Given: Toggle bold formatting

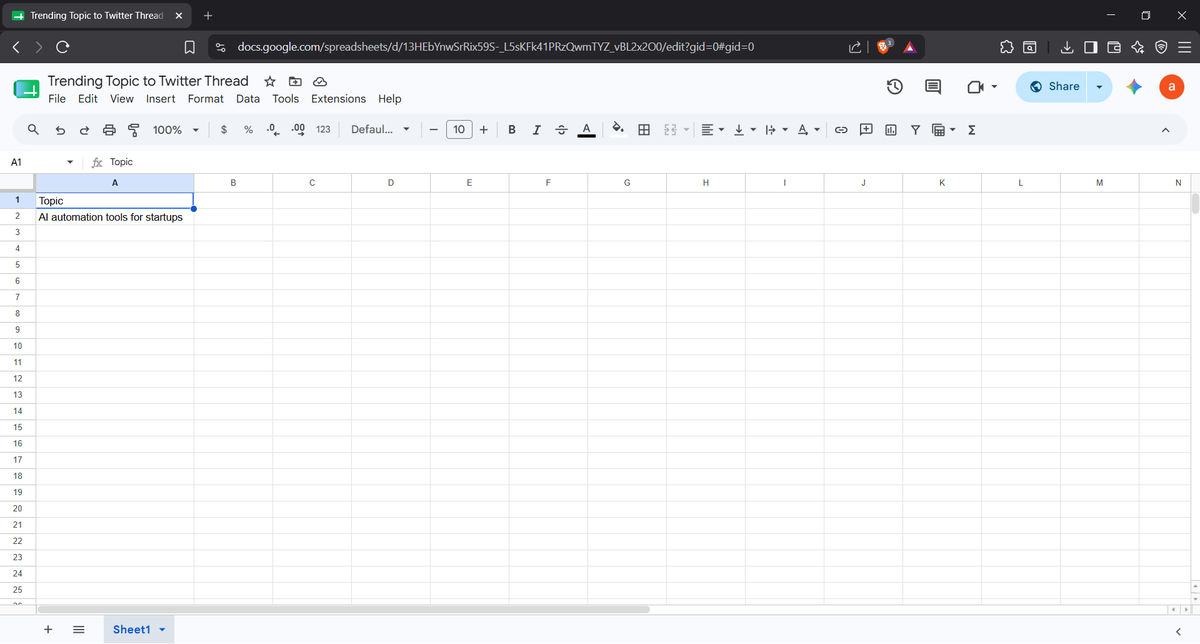Looking at the screenshot, I should pyautogui.click(x=513, y=130).
